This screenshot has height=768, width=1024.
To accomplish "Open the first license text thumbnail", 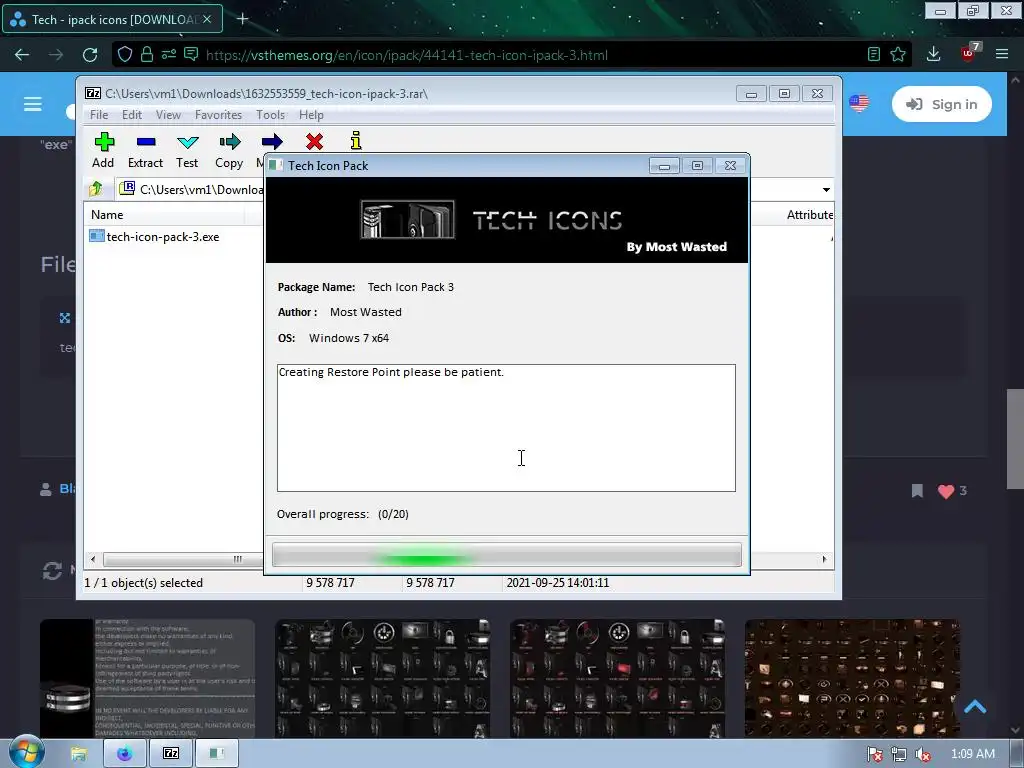I will tap(148, 679).
